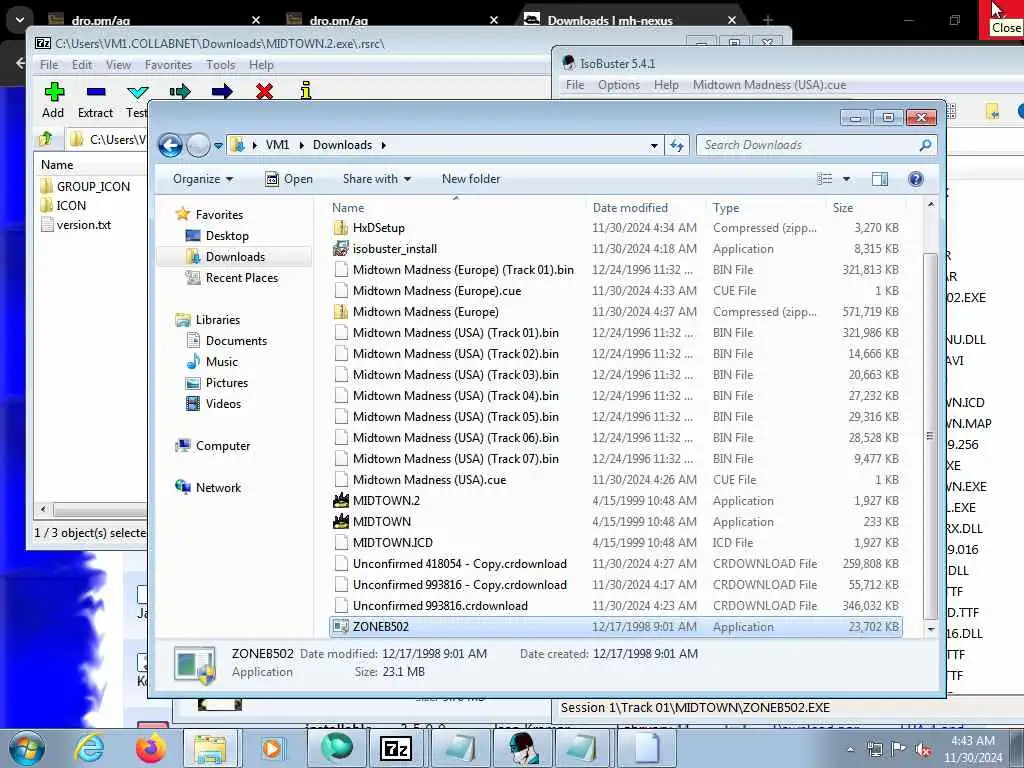Click the 7-Zip Add toolbar icon

(54, 91)
